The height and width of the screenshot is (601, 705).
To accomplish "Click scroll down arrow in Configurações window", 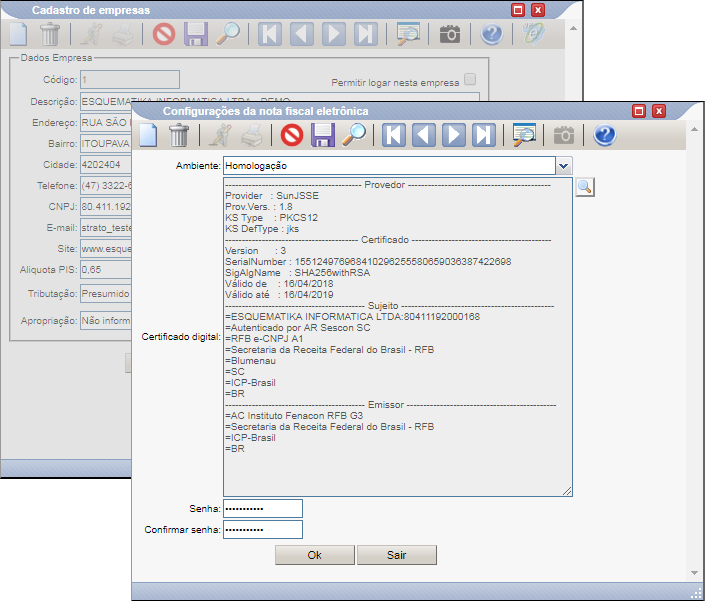I will [694, 573].
